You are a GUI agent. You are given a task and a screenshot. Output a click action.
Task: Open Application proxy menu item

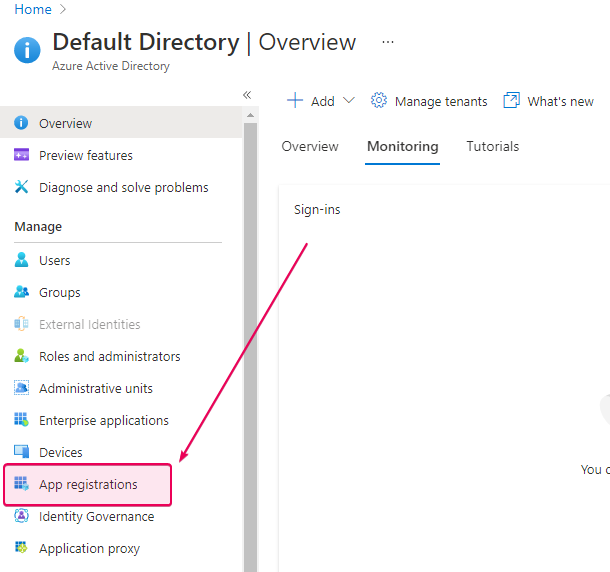[89, 549]
